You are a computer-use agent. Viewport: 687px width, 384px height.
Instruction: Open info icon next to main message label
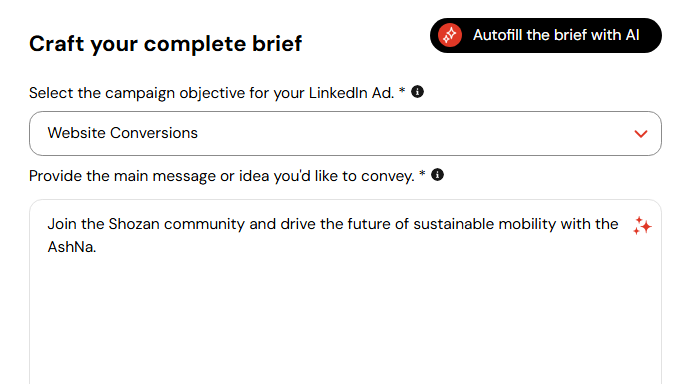pos(437,174)
